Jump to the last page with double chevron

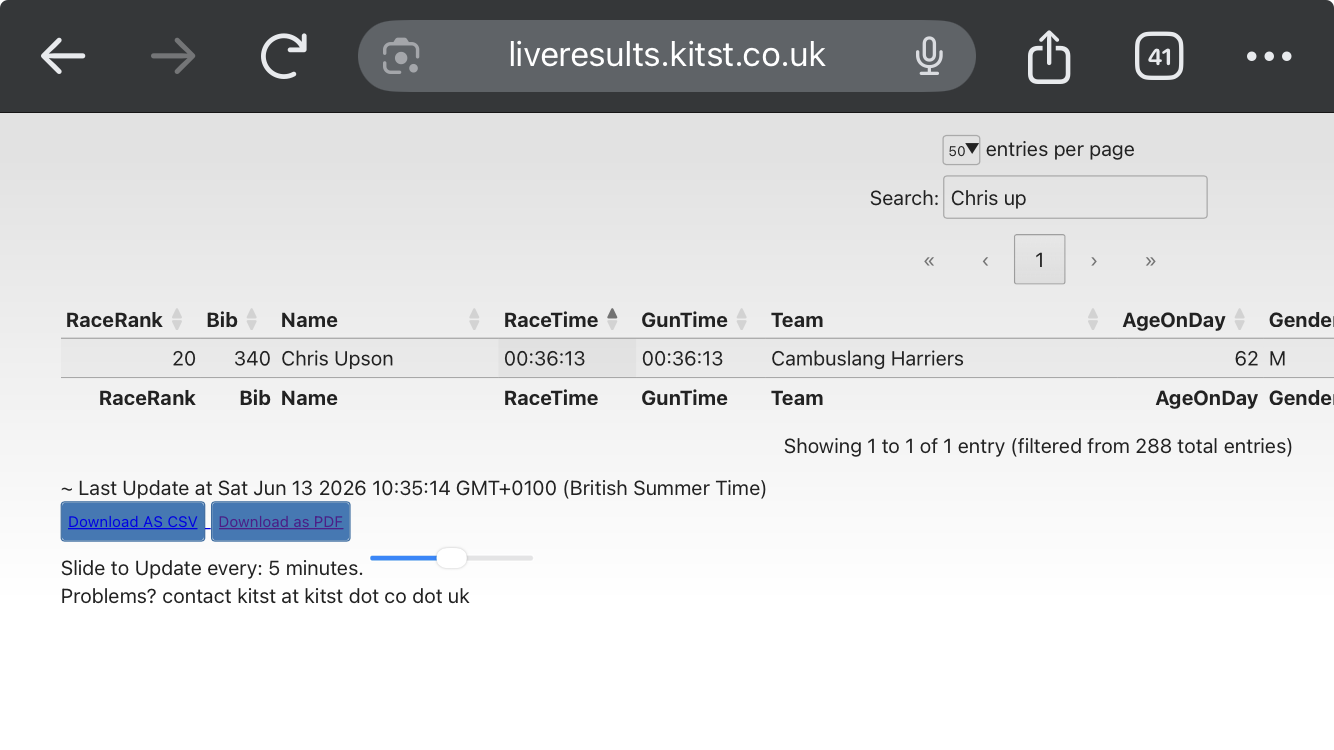coord(1150,261)
